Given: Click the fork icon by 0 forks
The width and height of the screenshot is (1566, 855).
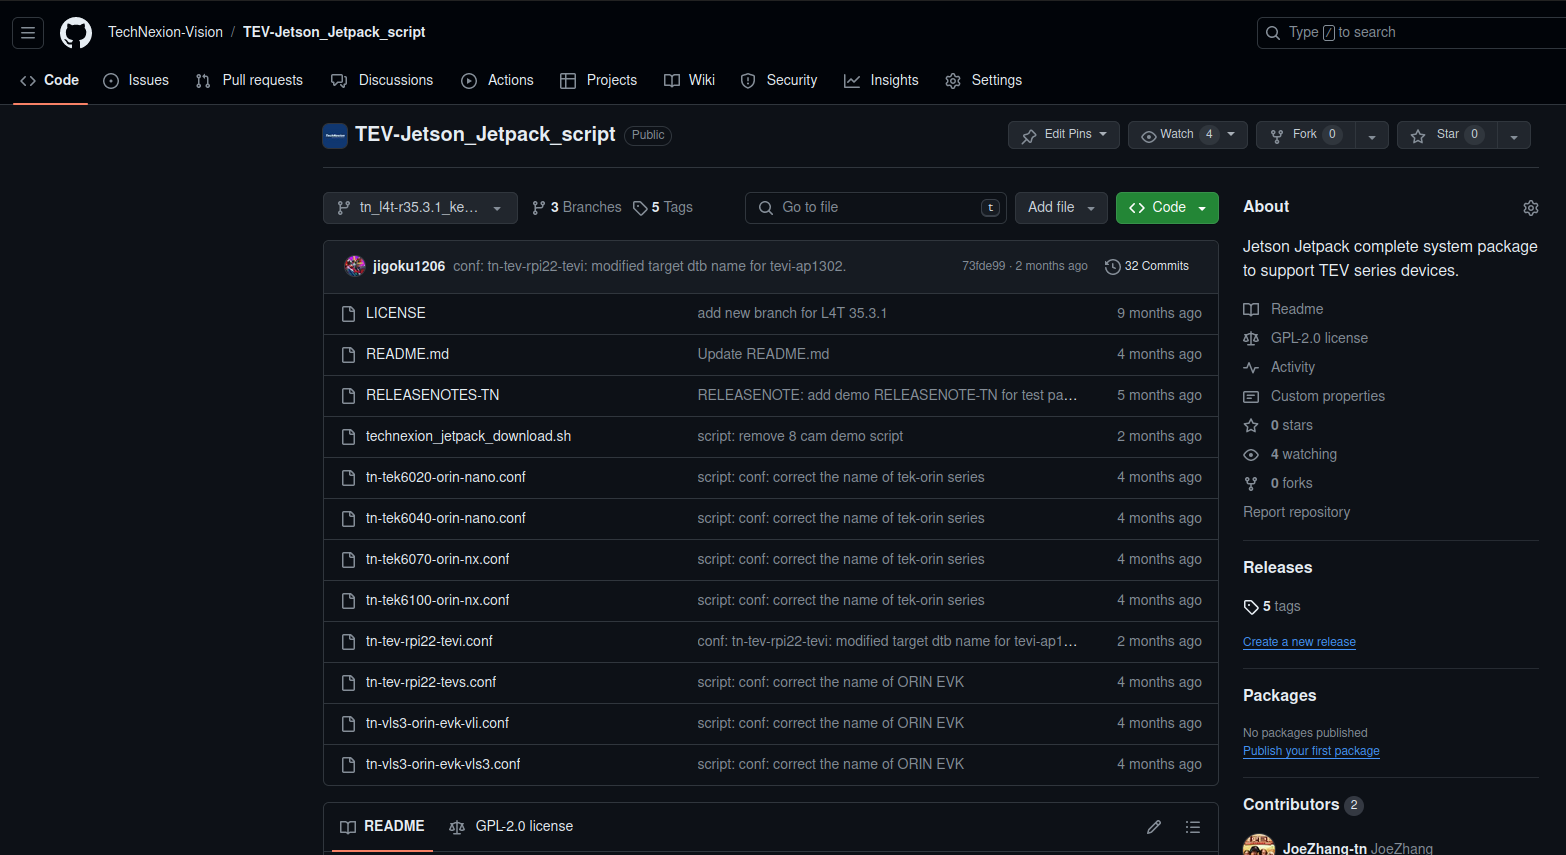Looking at the screenshot, I should coord(1251,484).
